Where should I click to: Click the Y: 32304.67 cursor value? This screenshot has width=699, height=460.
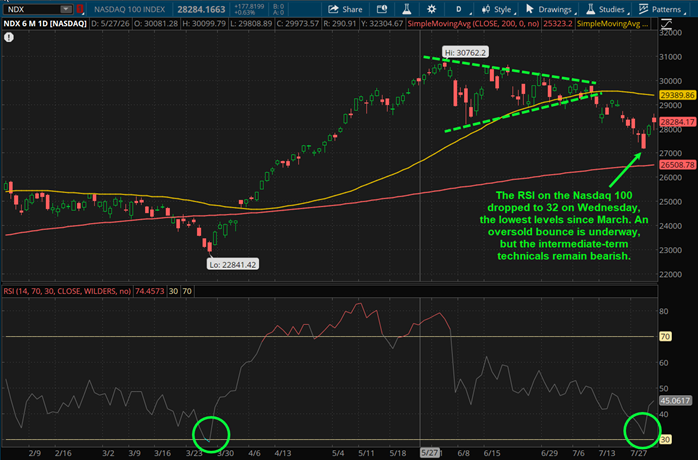pos(382,24)
